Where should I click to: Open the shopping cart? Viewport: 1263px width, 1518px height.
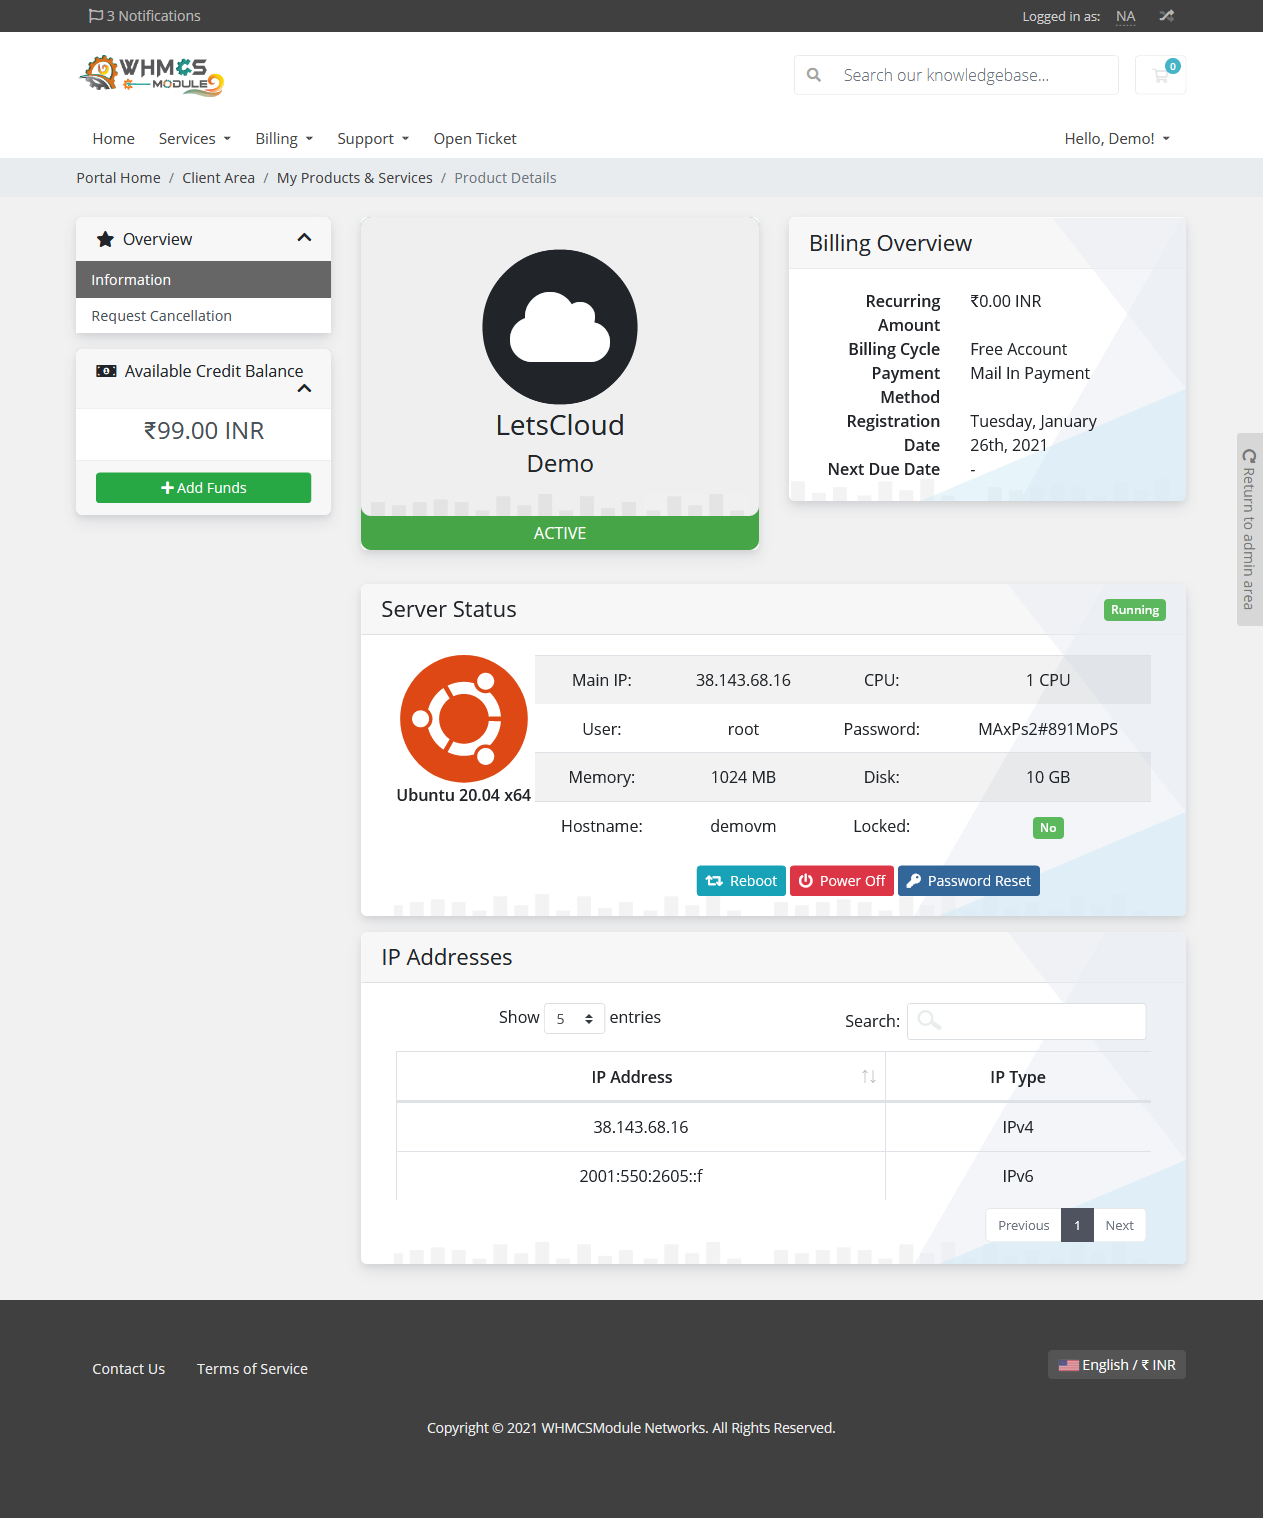(x=1160, y=75)
